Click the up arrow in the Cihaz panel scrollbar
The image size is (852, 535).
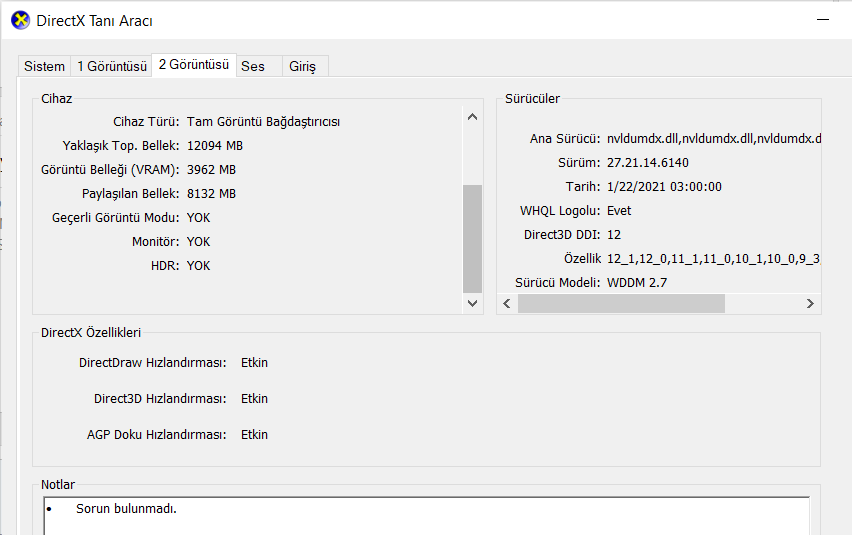[473, 117]
